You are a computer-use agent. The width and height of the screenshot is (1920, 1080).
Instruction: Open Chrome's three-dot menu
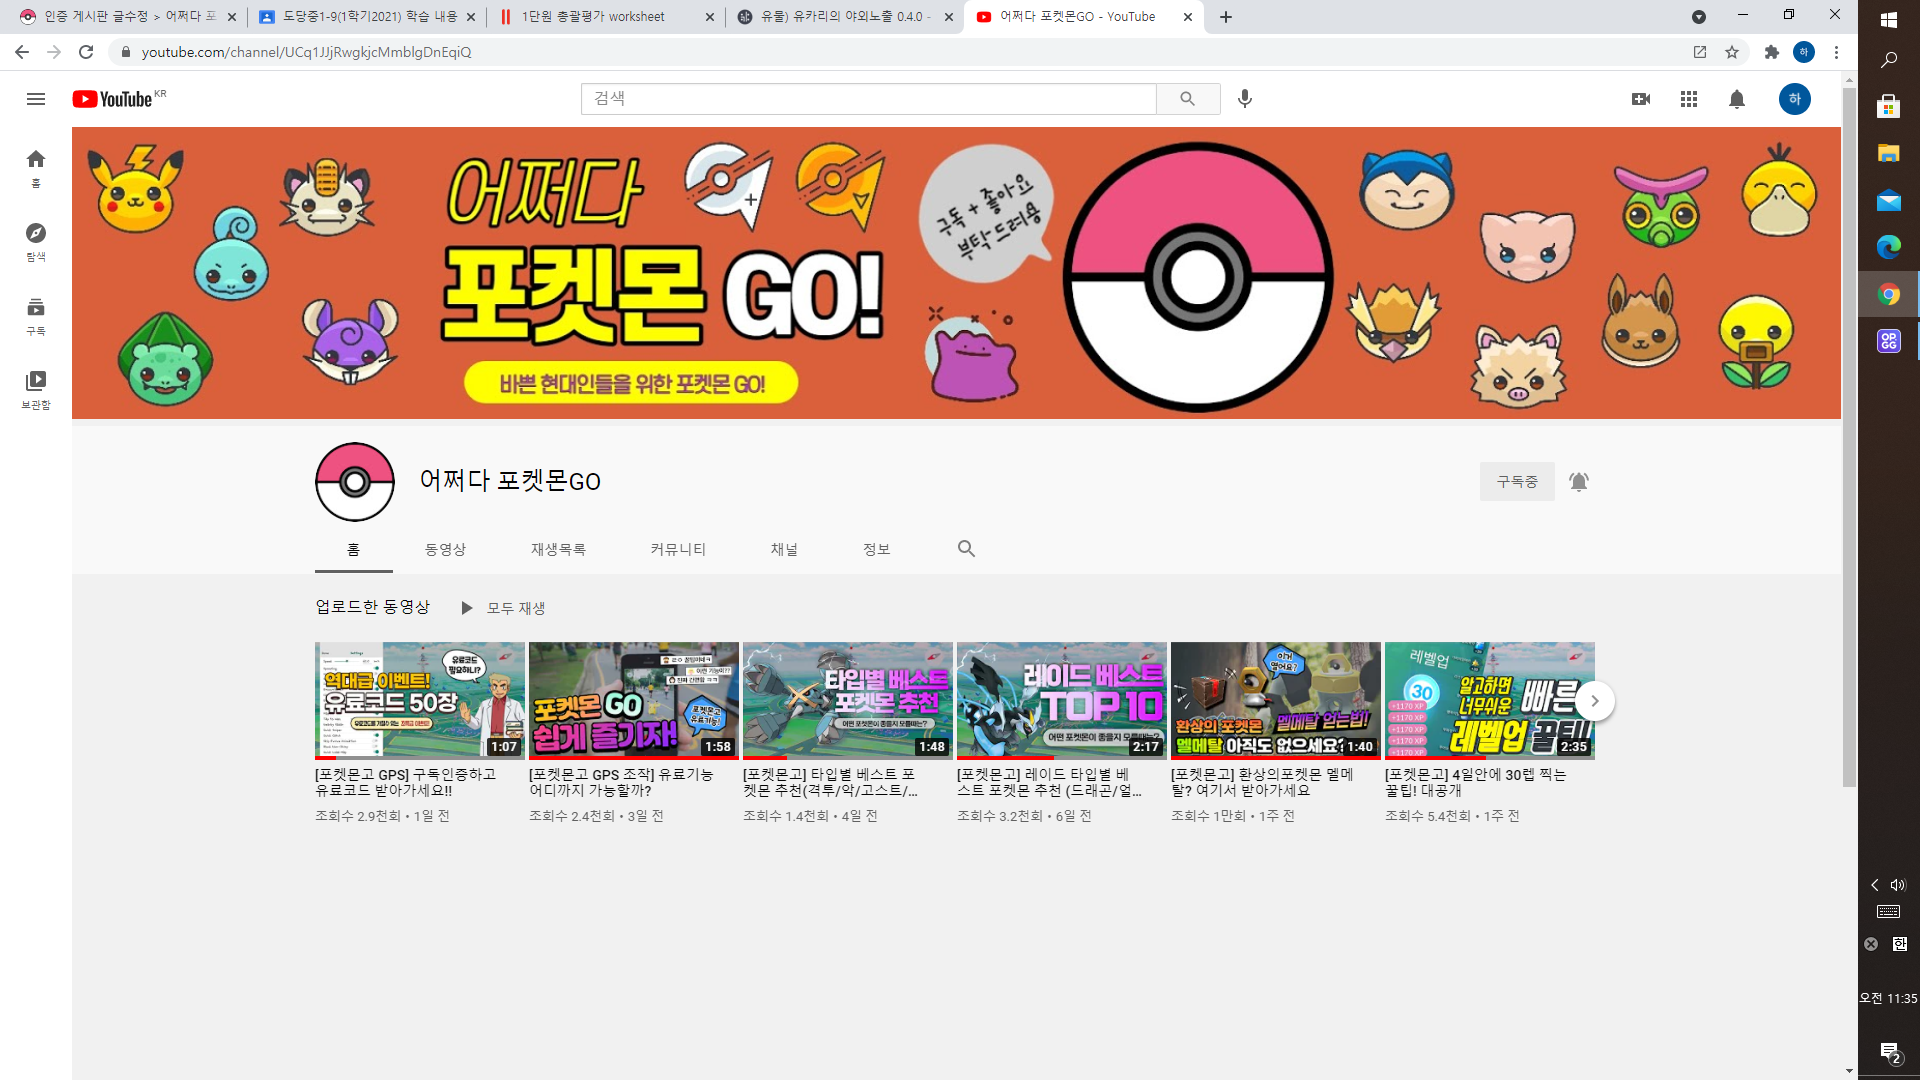1836,52
